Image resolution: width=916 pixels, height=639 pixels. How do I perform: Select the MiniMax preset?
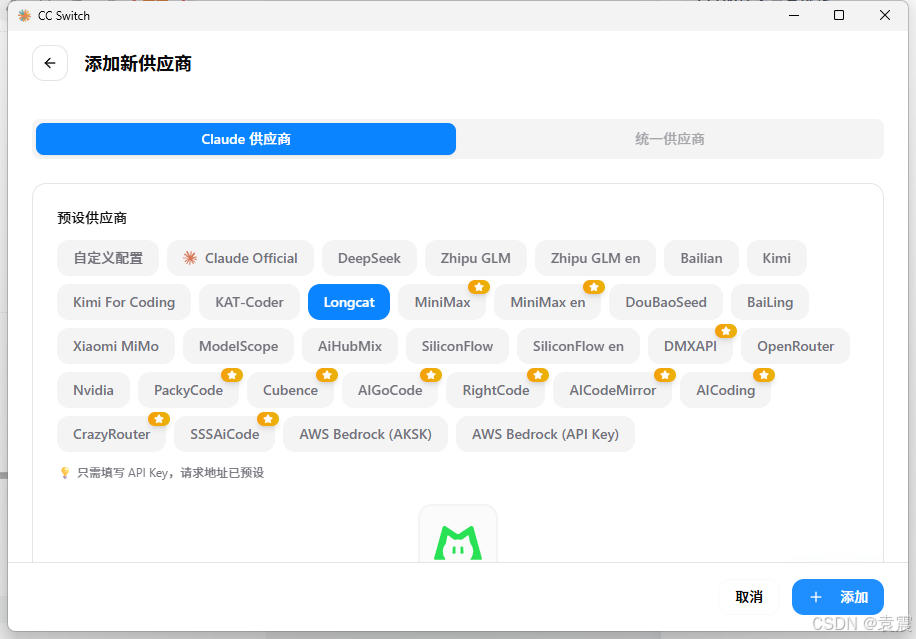tap(442, 302)
